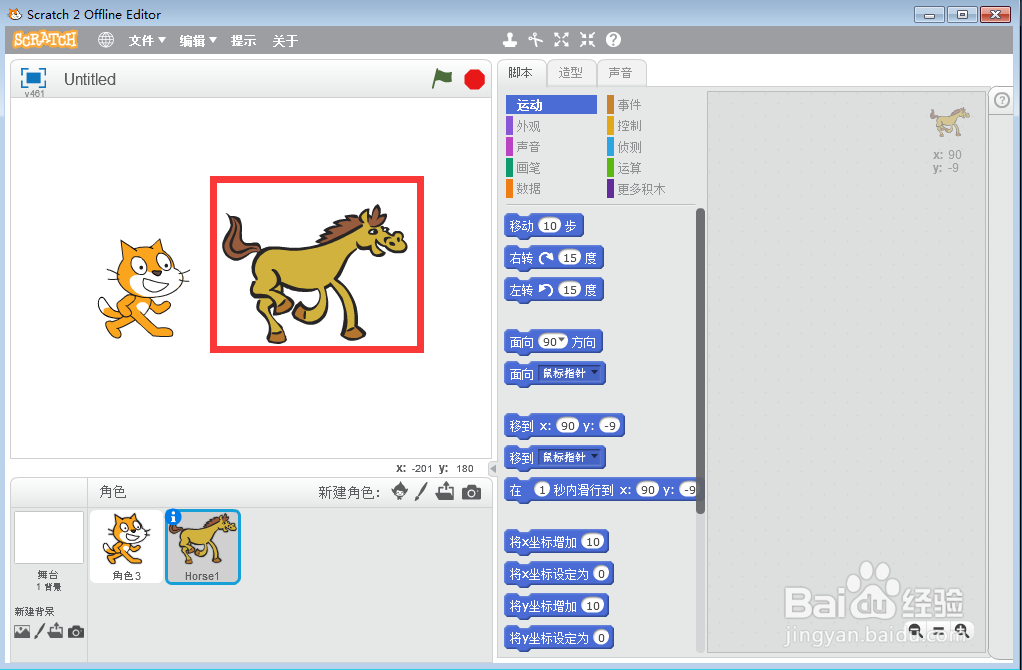
Task: Click value field in 将x坐标设定为 block
Action: [x=602, y=574]
